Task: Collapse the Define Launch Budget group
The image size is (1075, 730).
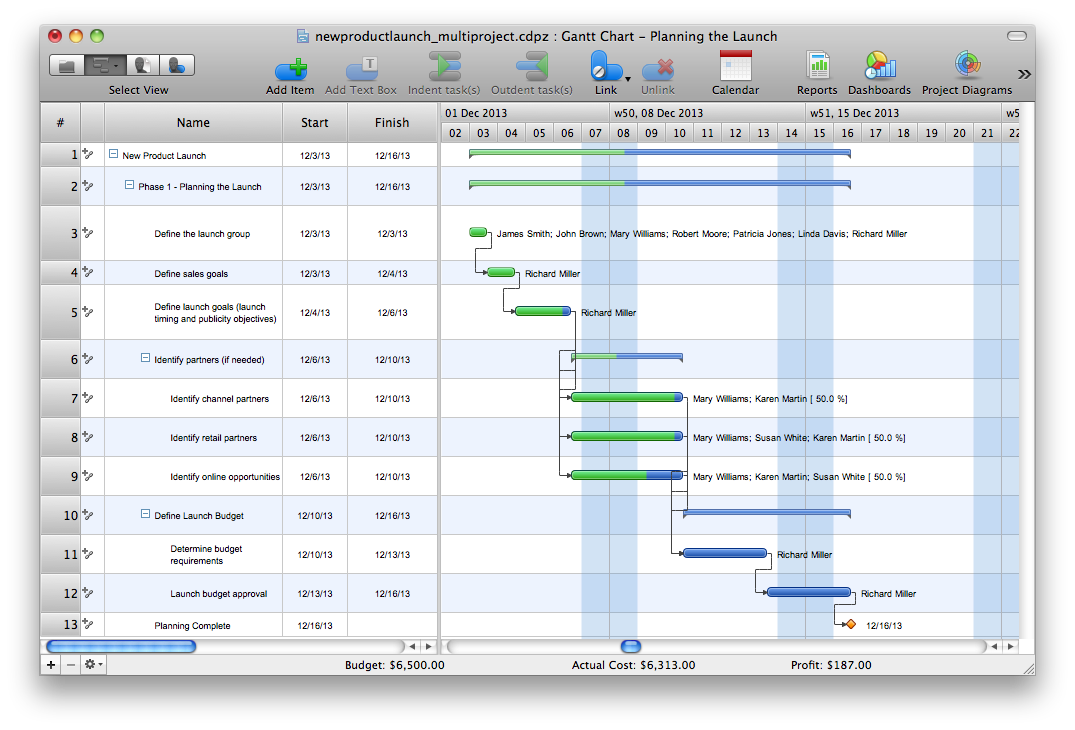Action: tap(145, 515)
